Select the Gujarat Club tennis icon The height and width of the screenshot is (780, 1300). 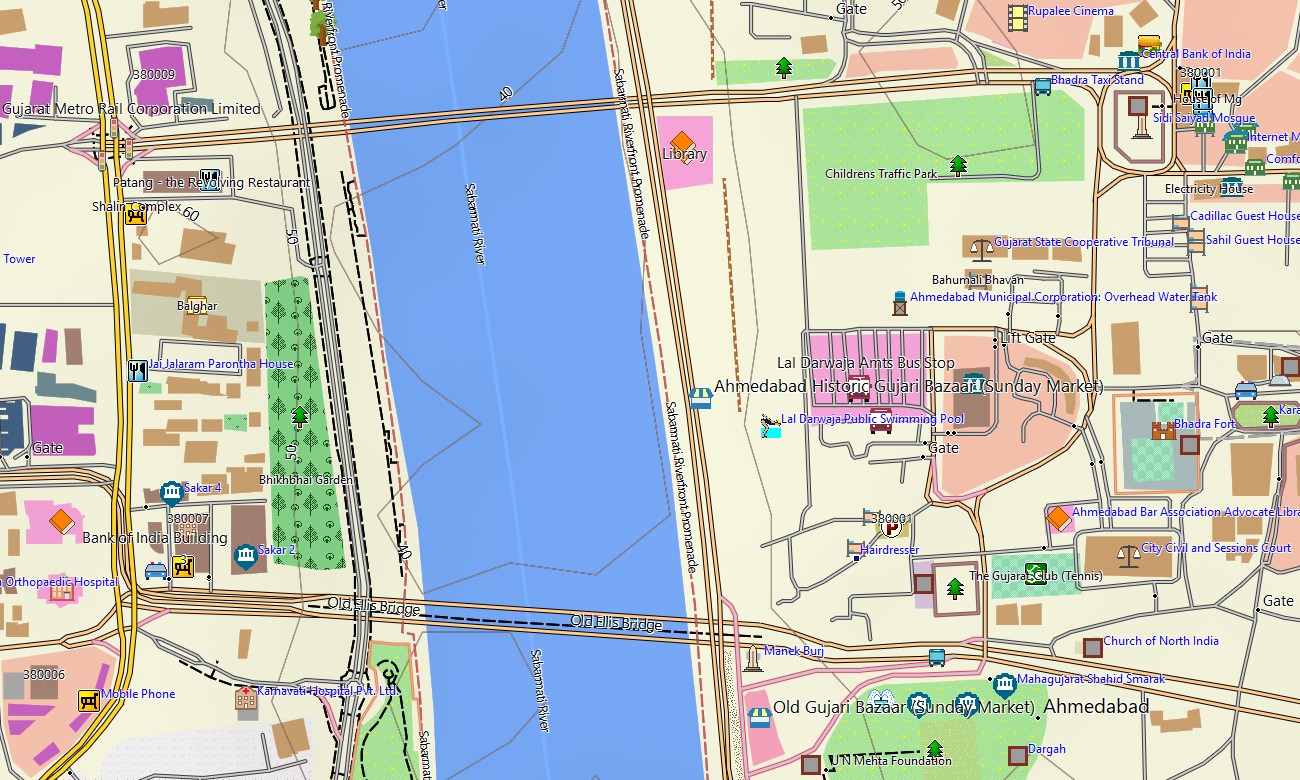(x=1035, y=574)
